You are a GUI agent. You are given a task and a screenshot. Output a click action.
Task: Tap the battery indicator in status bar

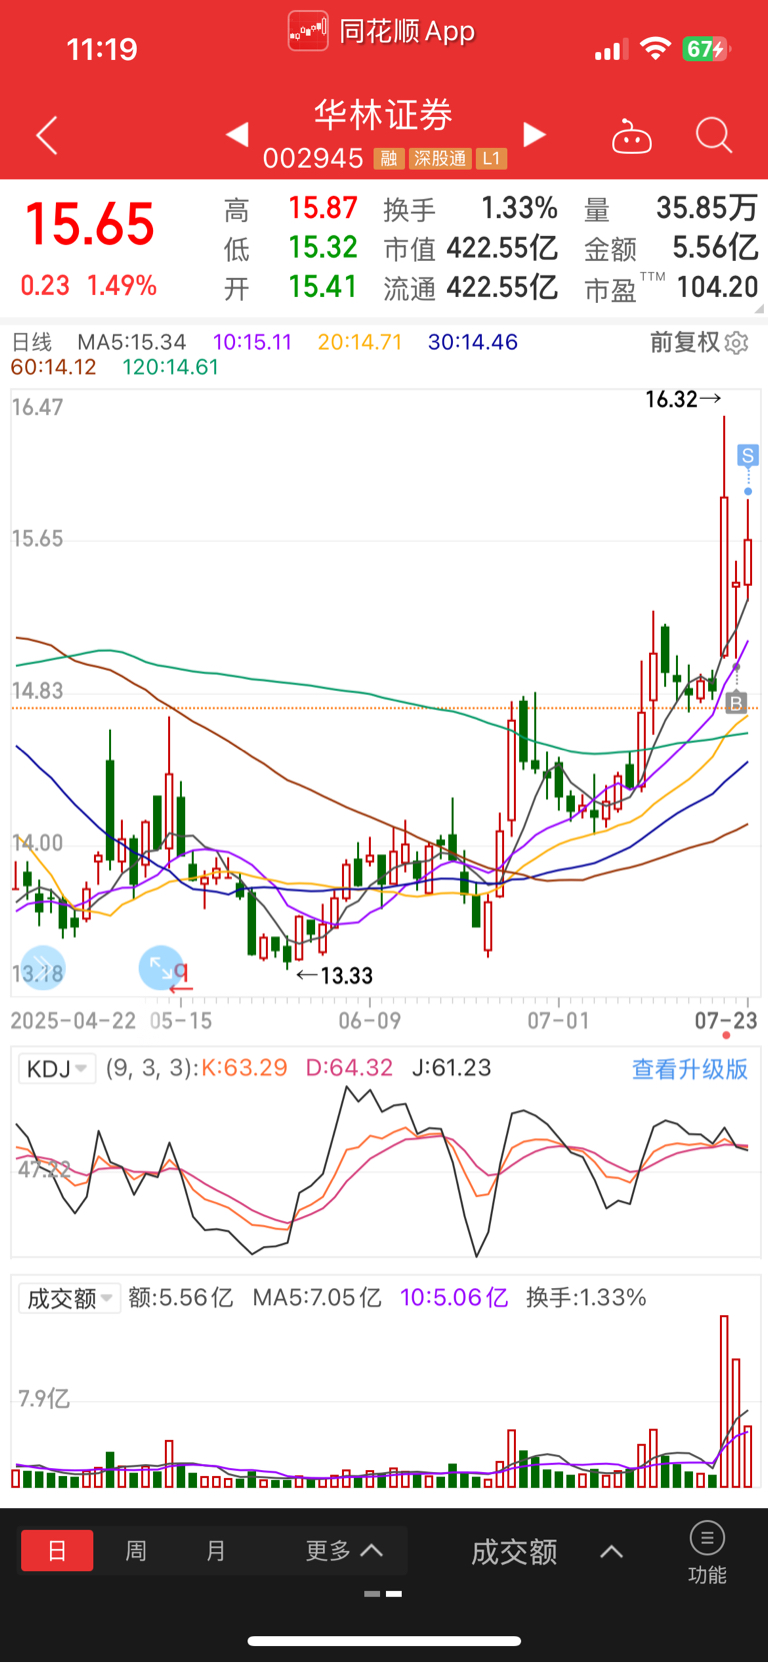[706, 49]
